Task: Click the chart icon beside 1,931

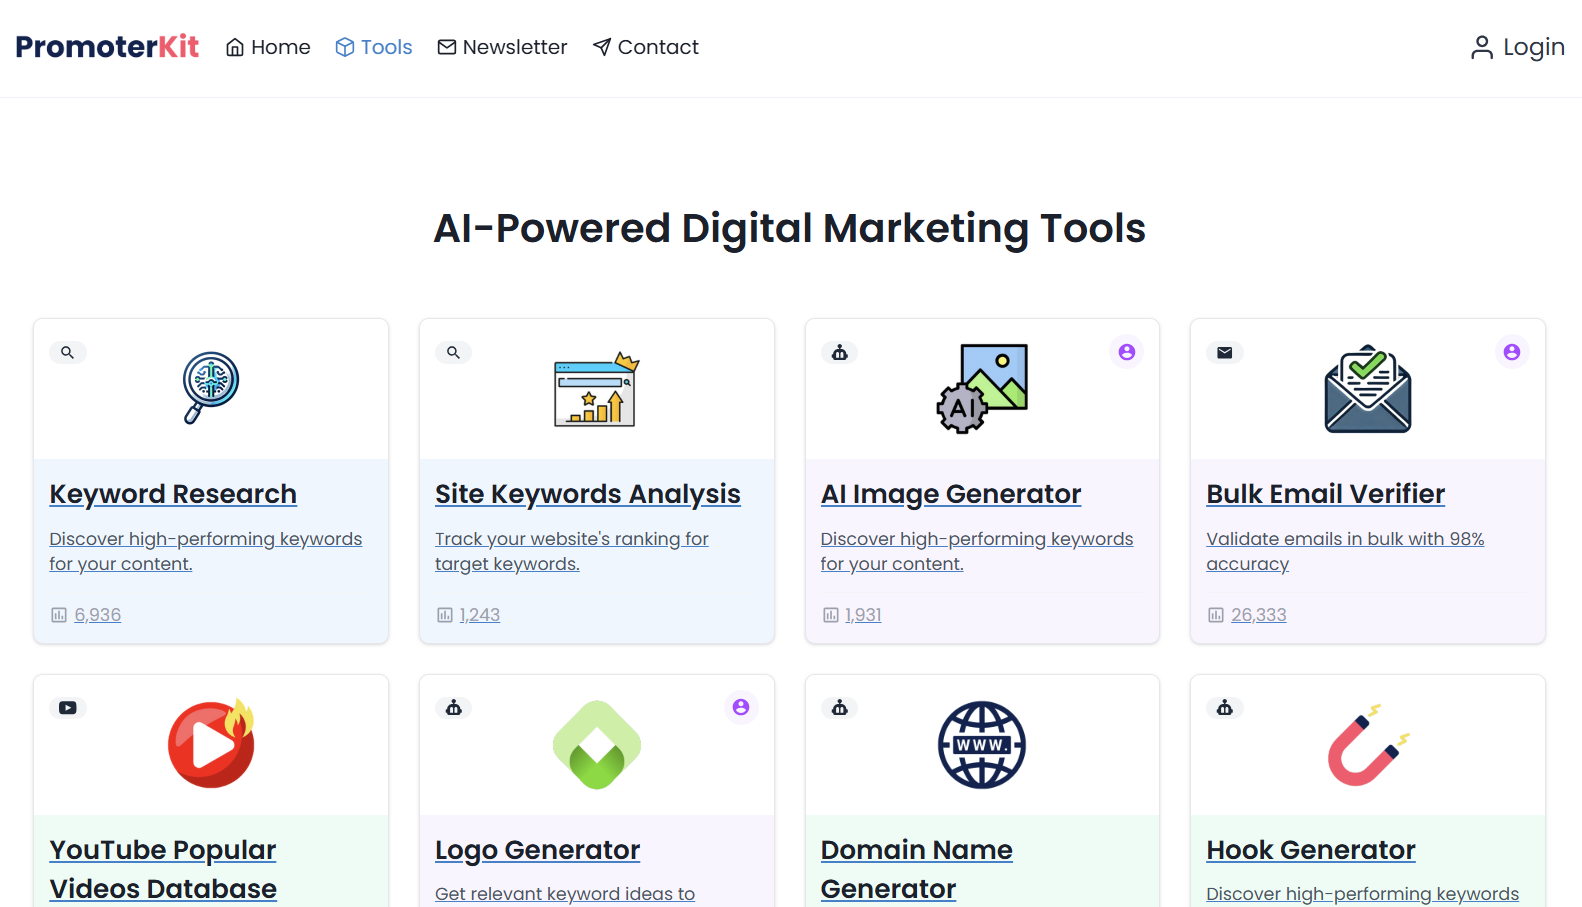Action: (831, 615)
